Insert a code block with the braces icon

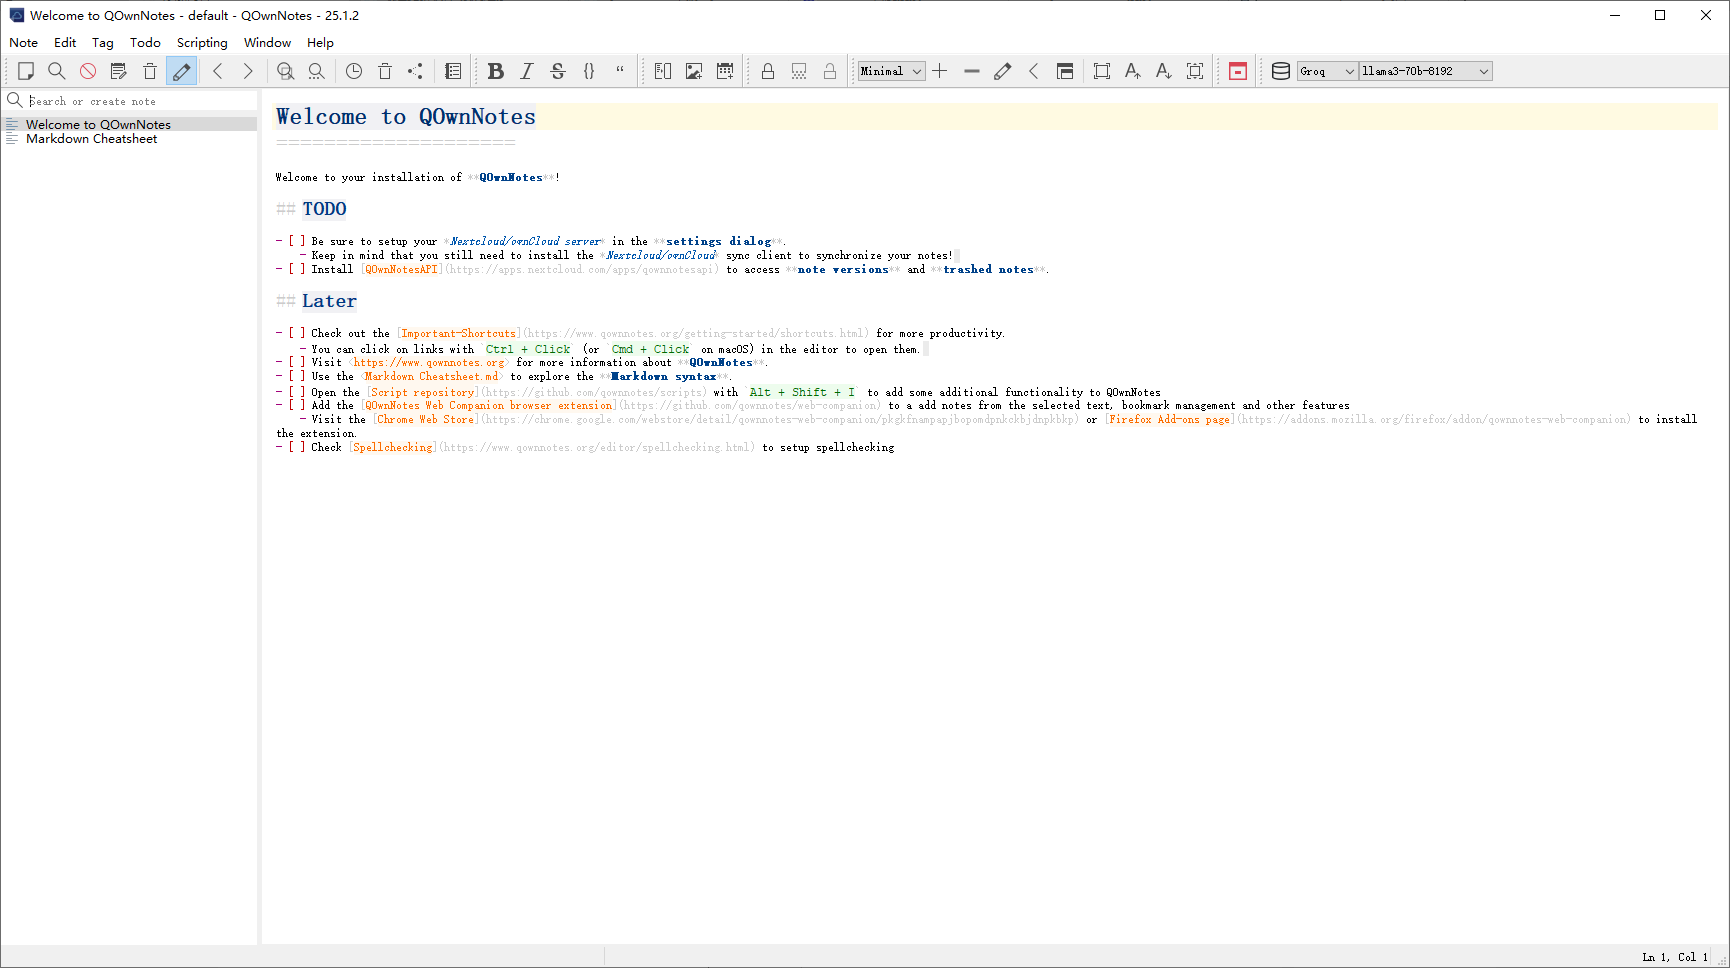pyautogui.click(x=589, y=71)
